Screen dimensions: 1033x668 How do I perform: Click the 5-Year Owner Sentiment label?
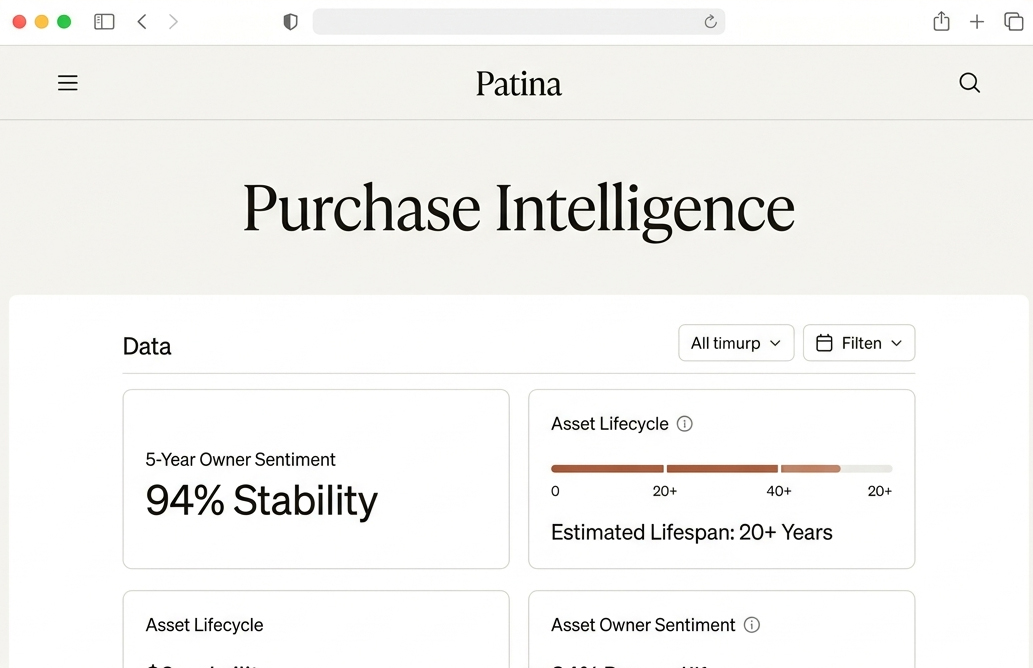240,459
